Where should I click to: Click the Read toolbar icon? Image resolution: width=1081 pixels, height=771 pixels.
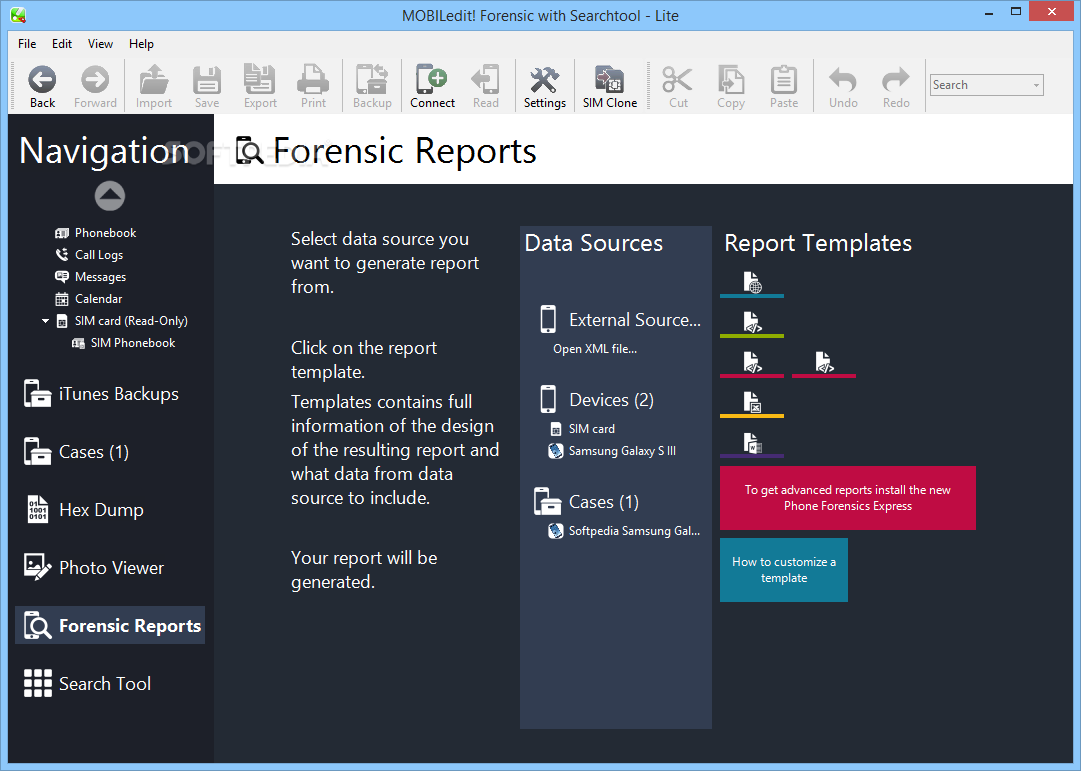[x=486, y=87]
